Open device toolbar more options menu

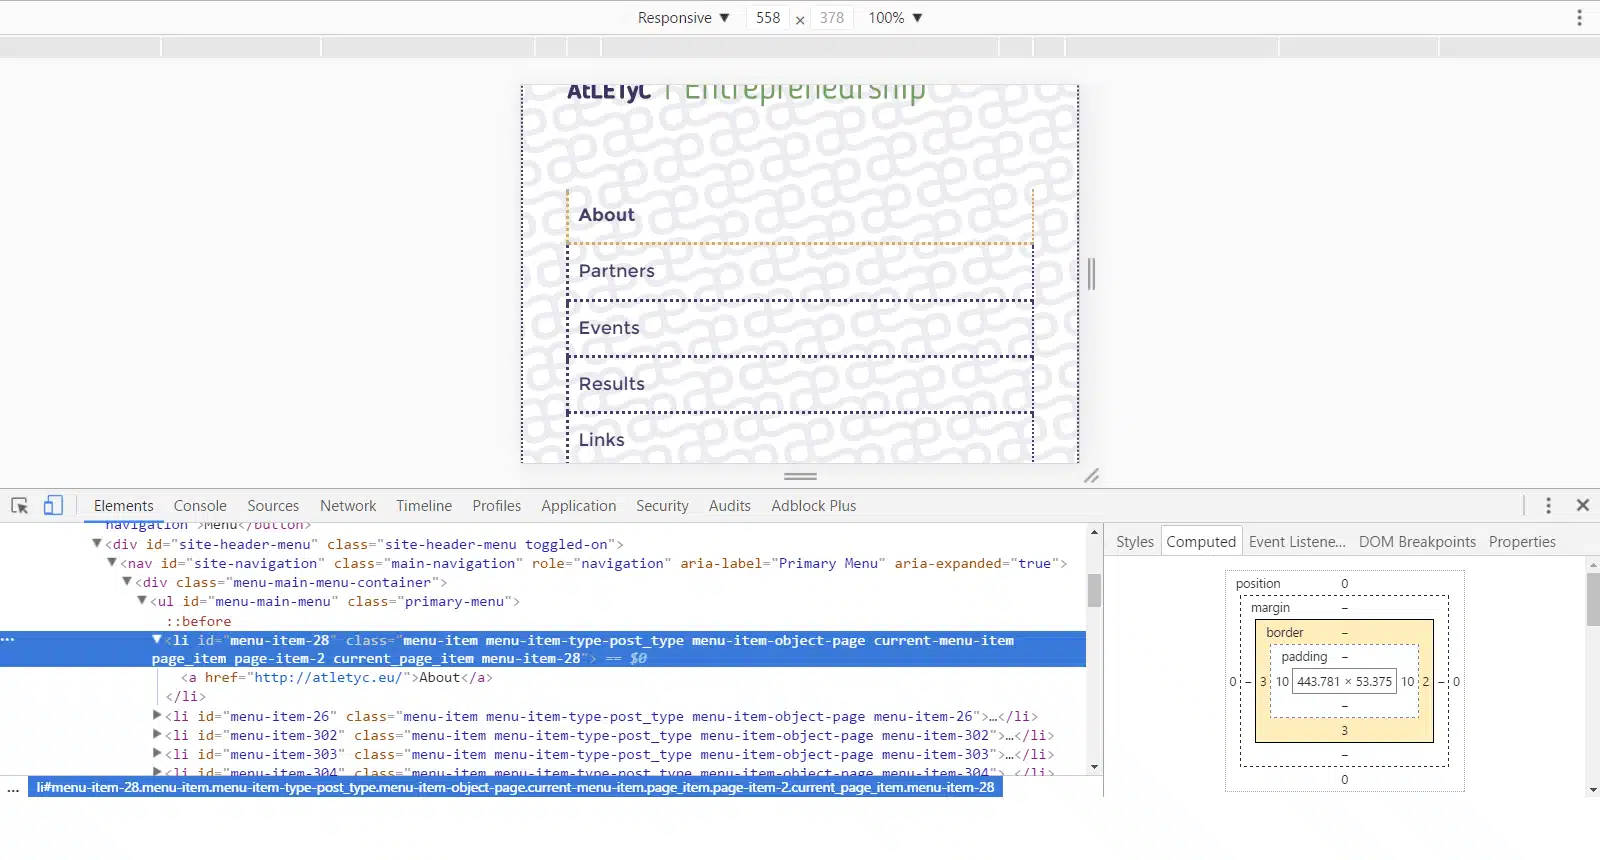pos(1579,18)
